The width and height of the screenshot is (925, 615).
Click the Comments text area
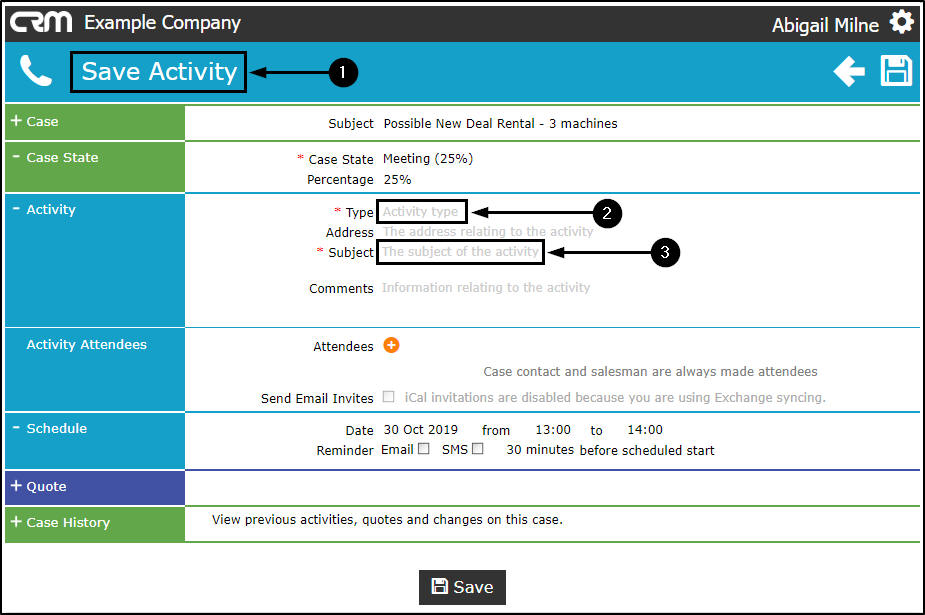pos(486,288)
